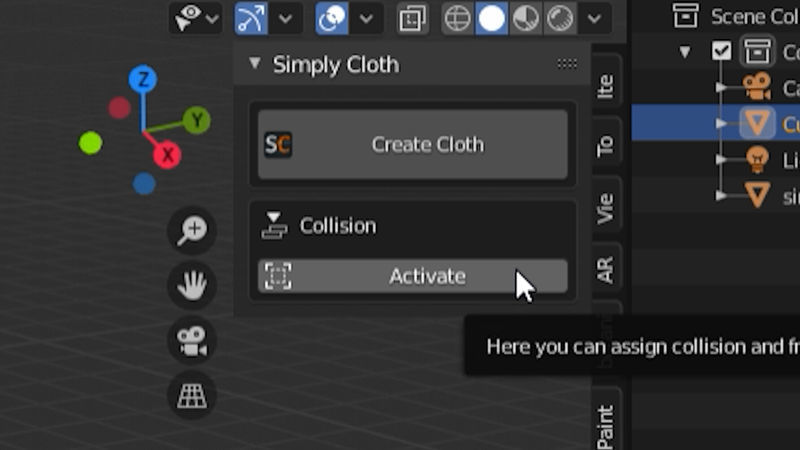The height and width of the screenshot is (450, 800).
Task: Click the negative Z axis dot on gizmo
Action: (x=144, y=184)
